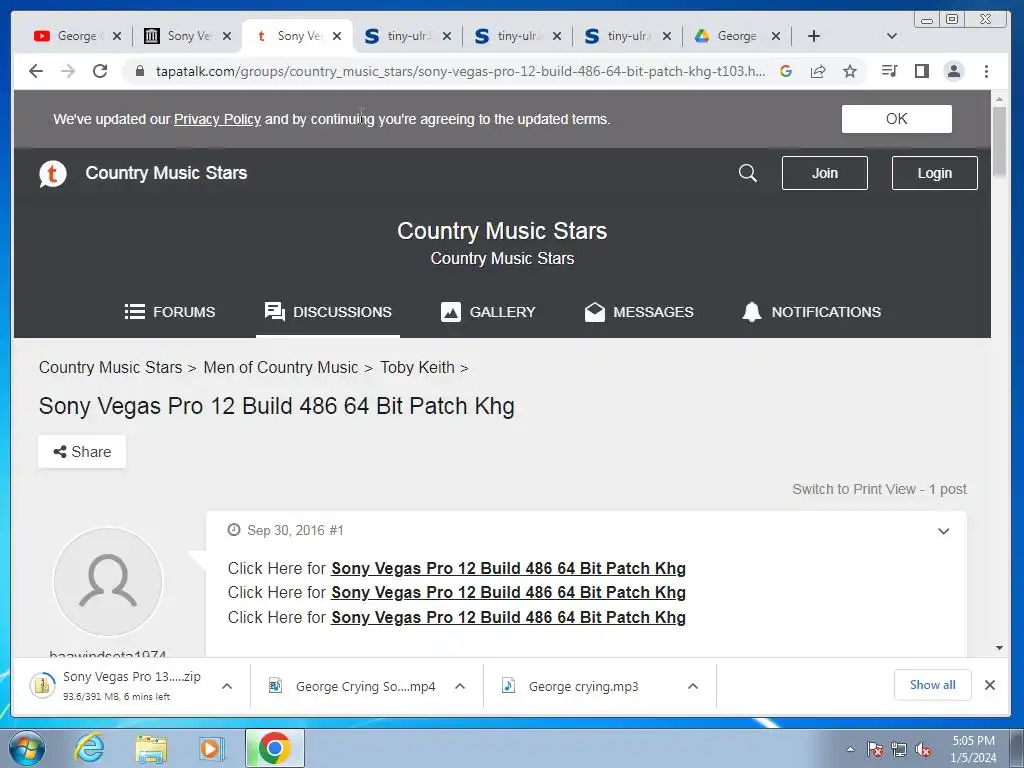Click the Tapatalk logo icon
1024x768 pixels.
click(53, 174)
